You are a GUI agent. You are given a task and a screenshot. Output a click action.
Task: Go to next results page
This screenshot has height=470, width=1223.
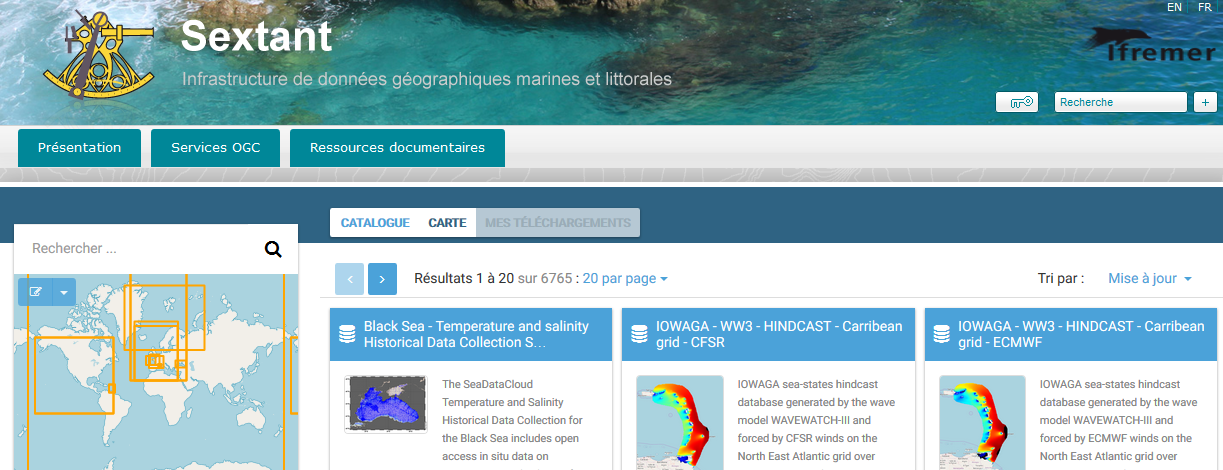point(382,279)
